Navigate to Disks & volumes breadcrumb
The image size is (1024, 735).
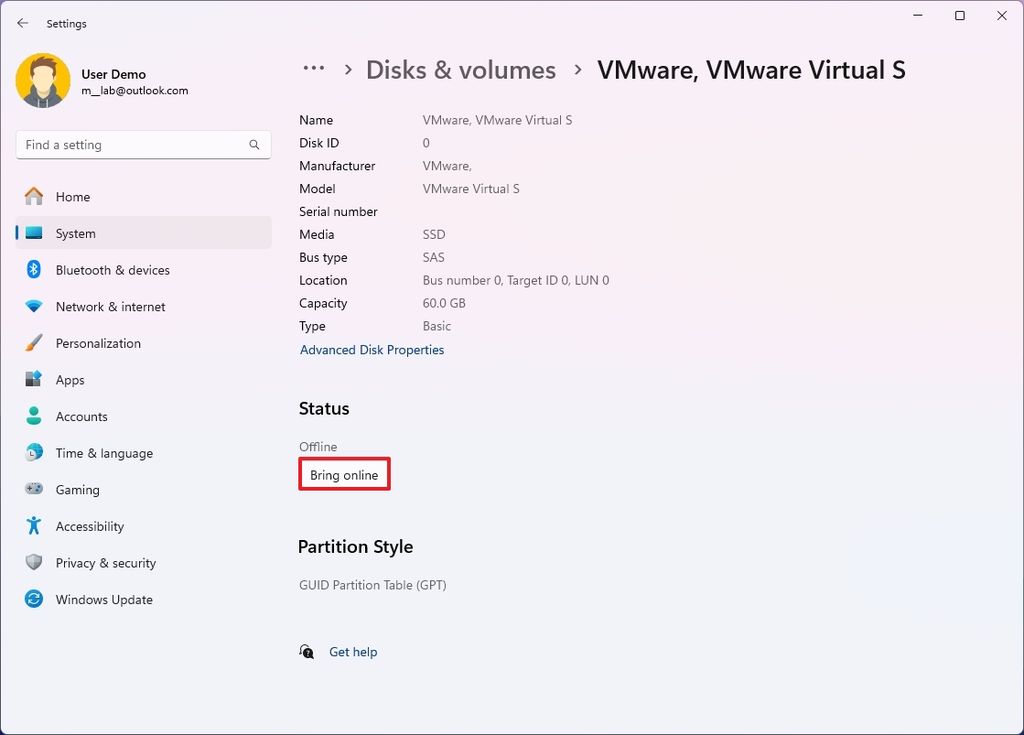pos(461,70)
